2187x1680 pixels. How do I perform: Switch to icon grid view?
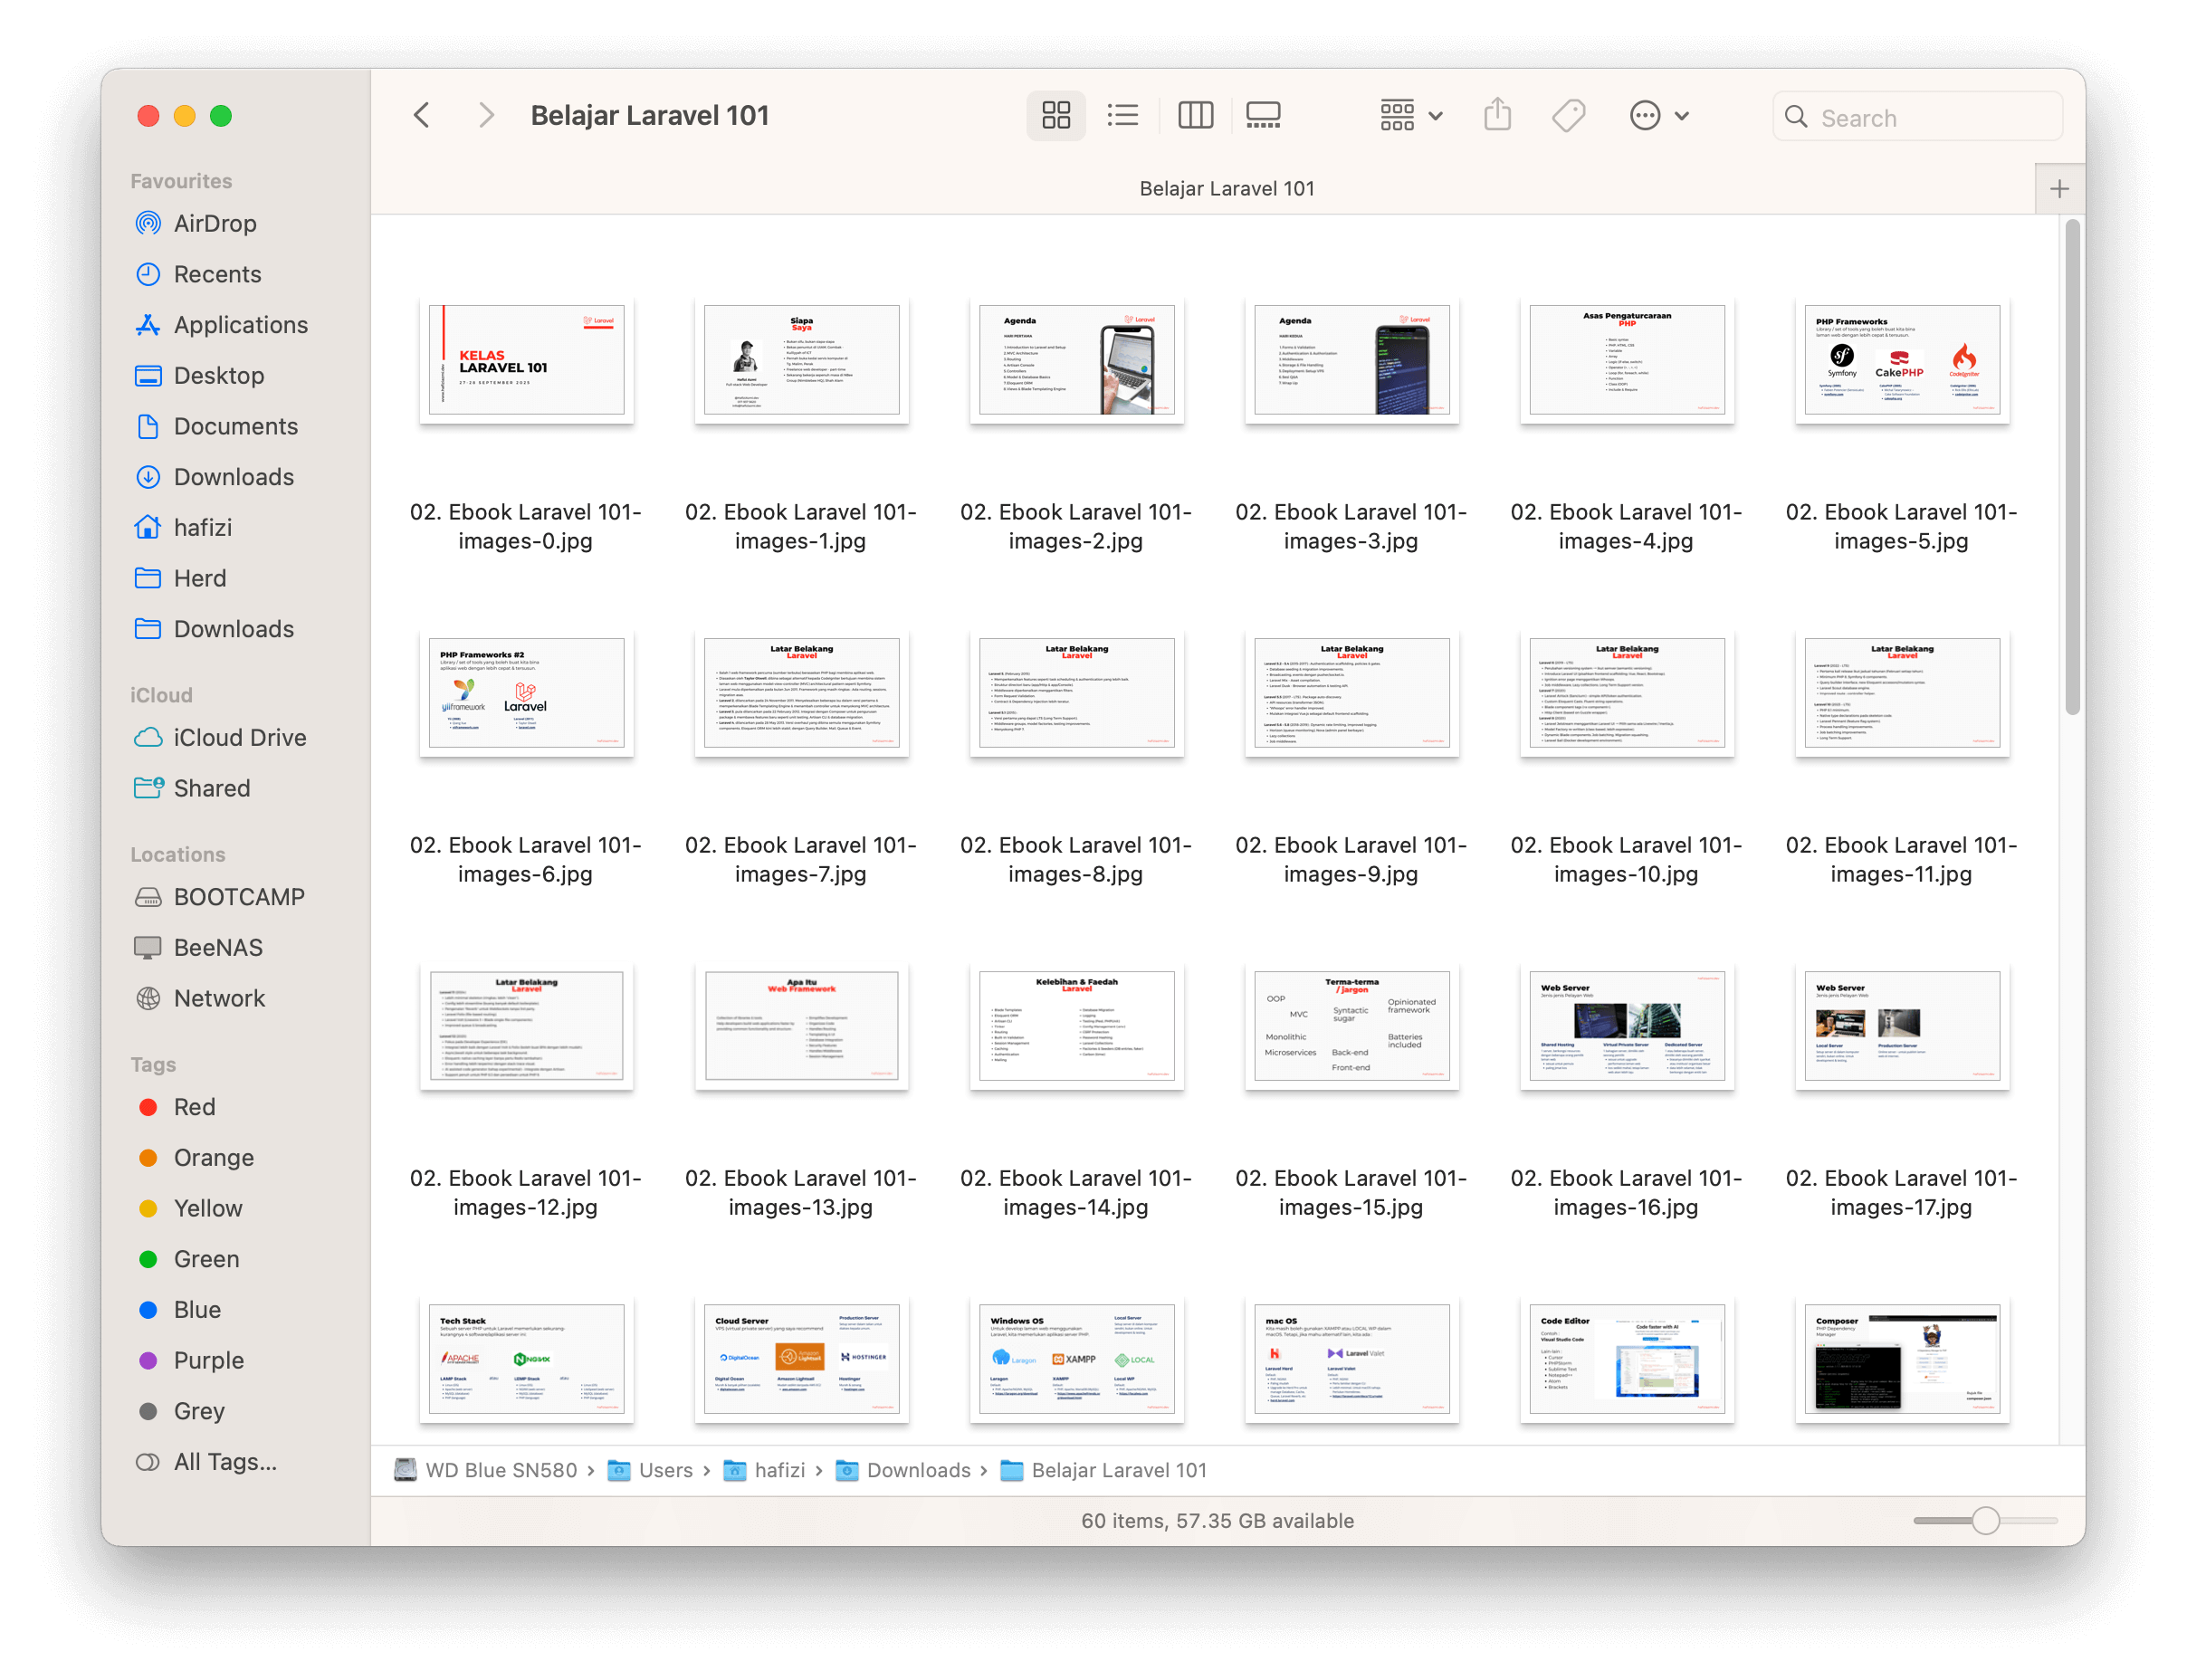pyautogui.click(x=1055, y=116)
